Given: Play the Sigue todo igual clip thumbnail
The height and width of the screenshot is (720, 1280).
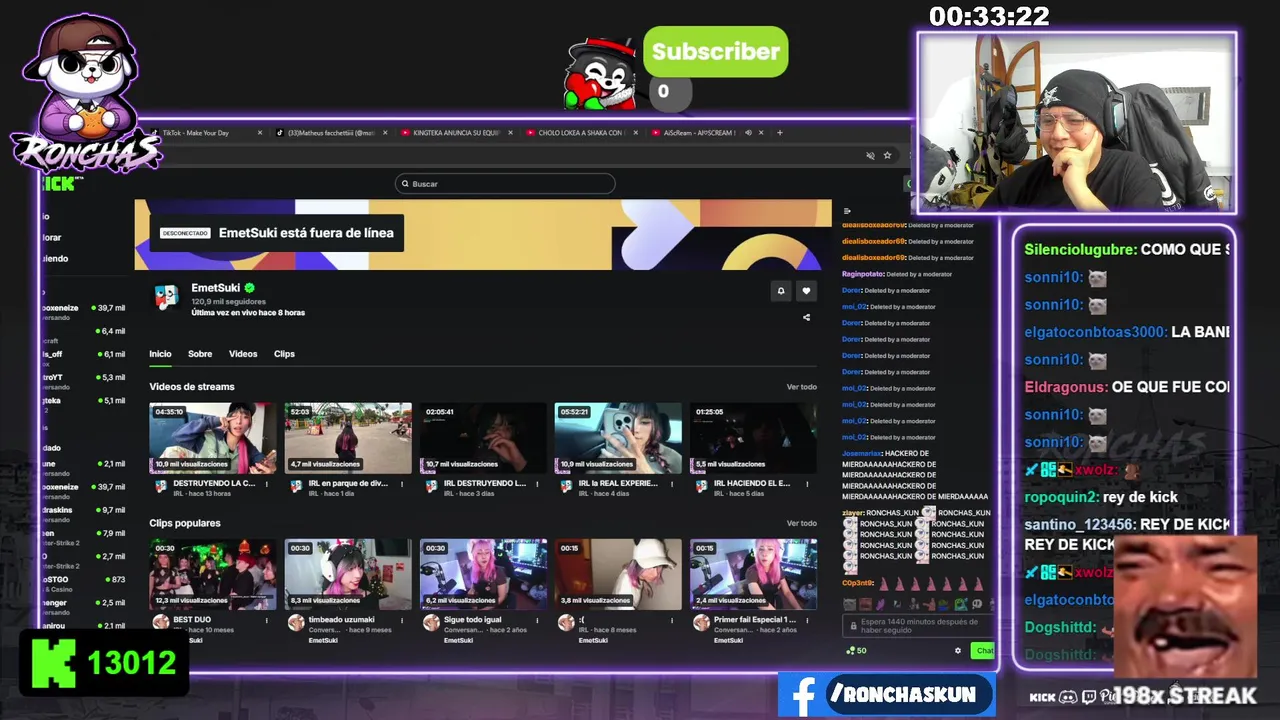Looking at the screenshot, I should 483,574.
